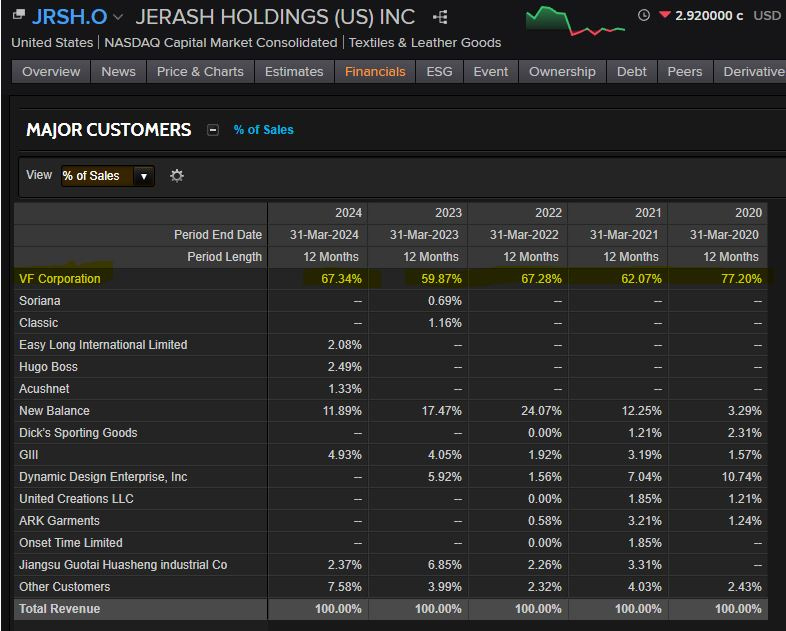Click Dynamic Design 2020 value 10.74%

(x=741, y=477)
